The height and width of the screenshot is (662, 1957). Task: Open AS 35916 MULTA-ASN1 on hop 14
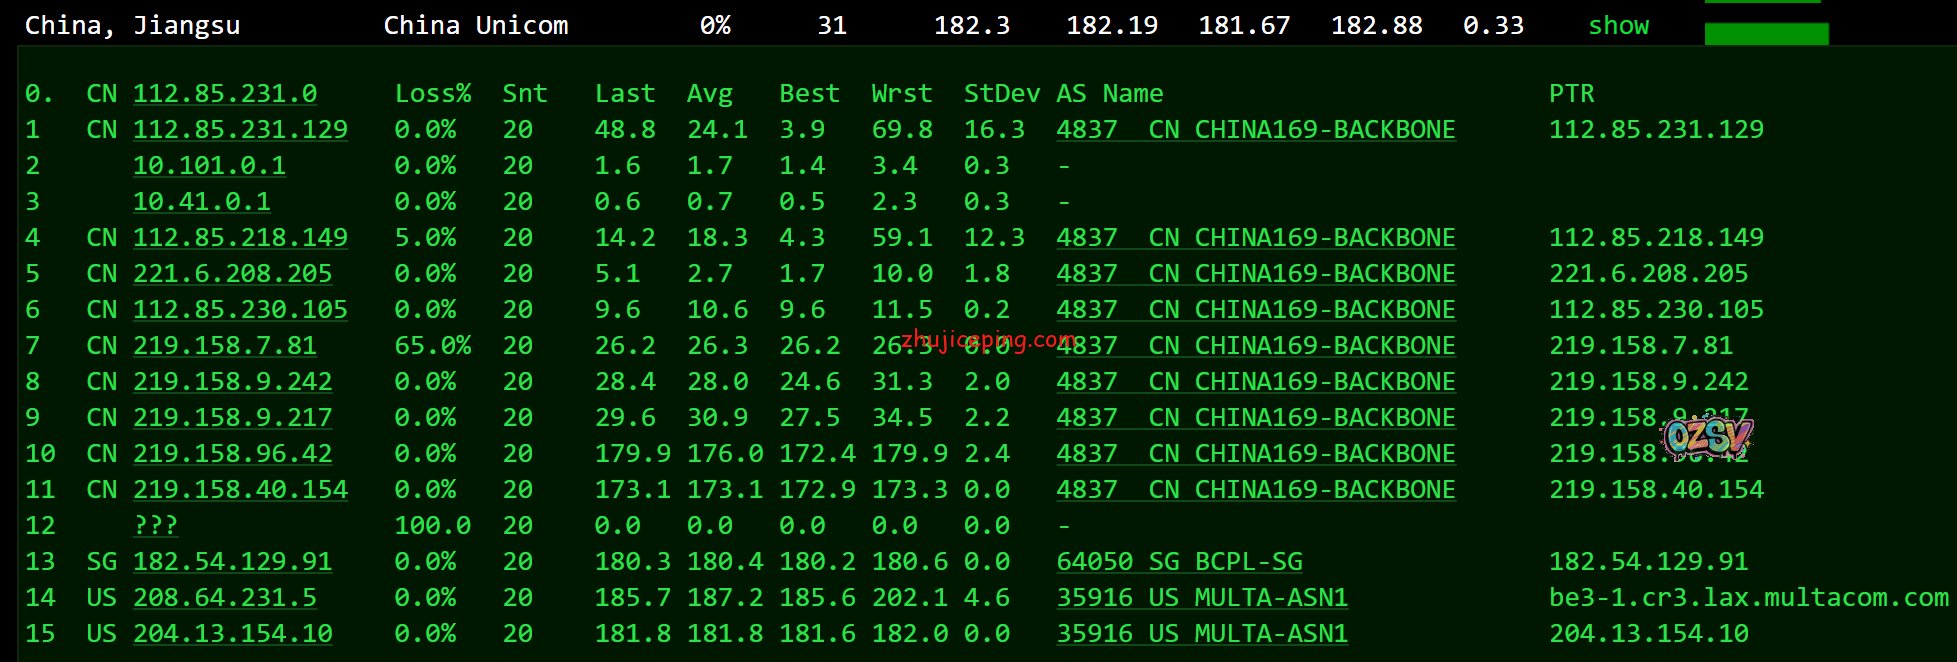tap(1202, 598)
